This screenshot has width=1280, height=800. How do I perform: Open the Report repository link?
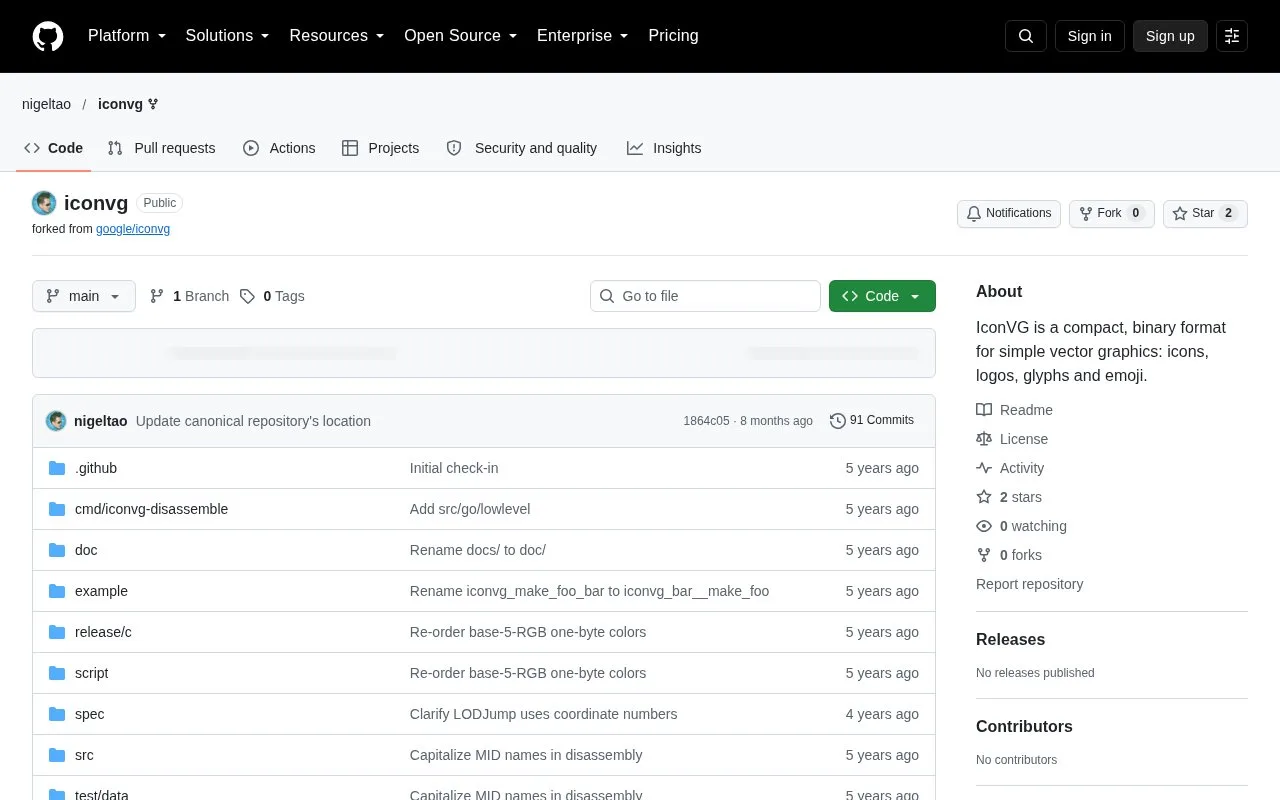pos(1029,584)
